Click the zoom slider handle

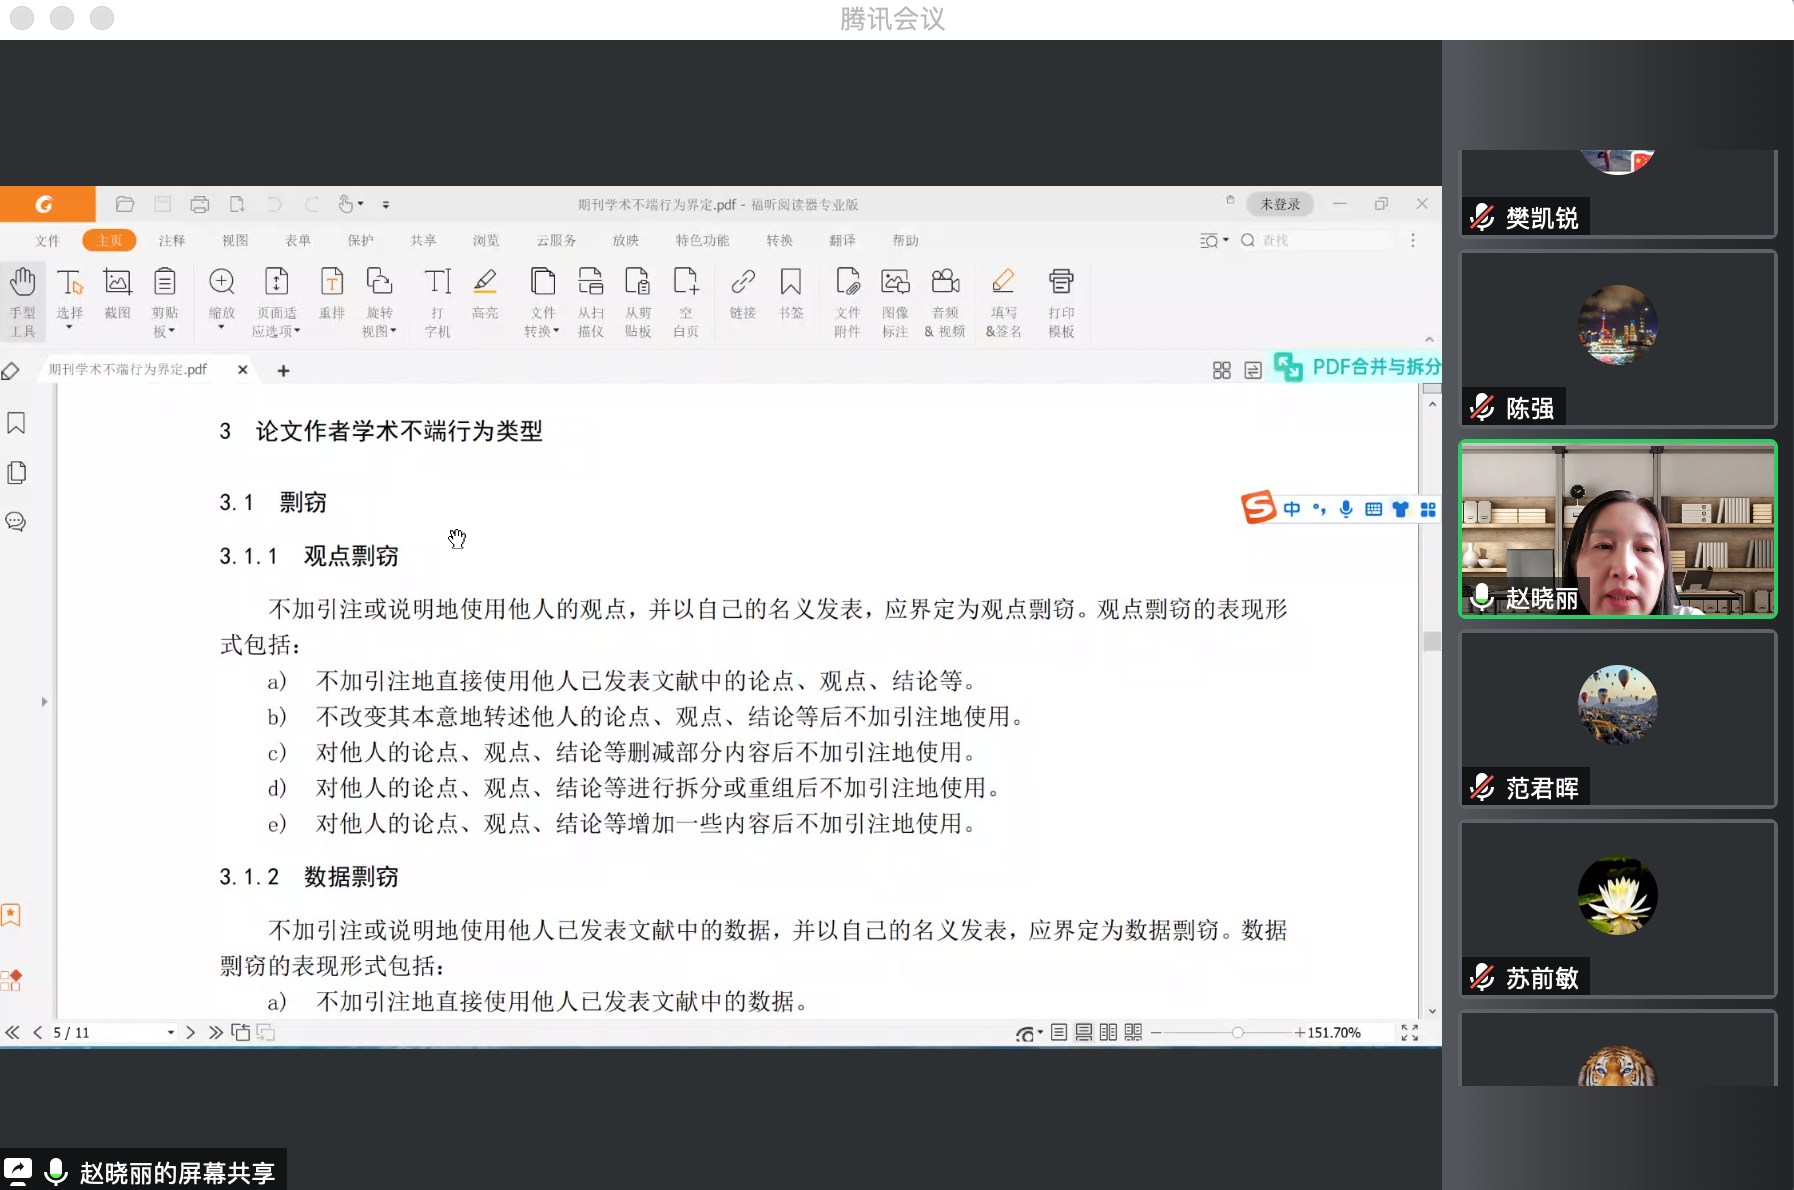1237,1032
